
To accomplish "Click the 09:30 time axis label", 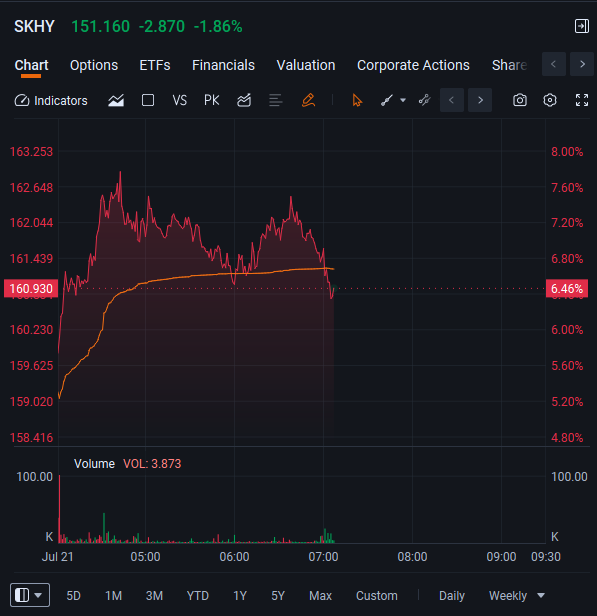I will coord(546,557).
